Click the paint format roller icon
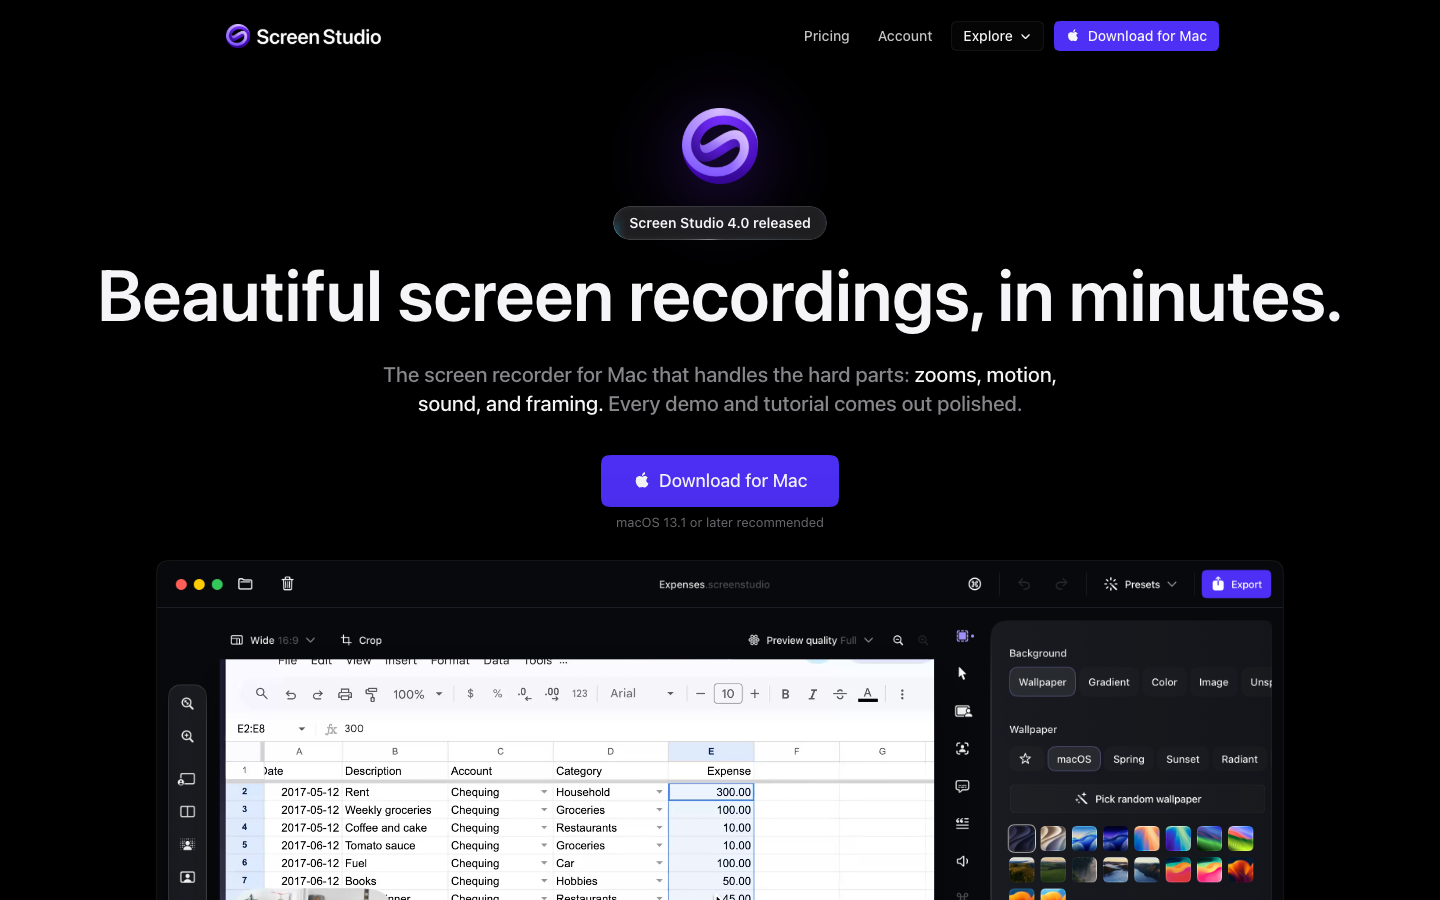The width and height of the screenshot is (1440, 900). tap(372, 694)
